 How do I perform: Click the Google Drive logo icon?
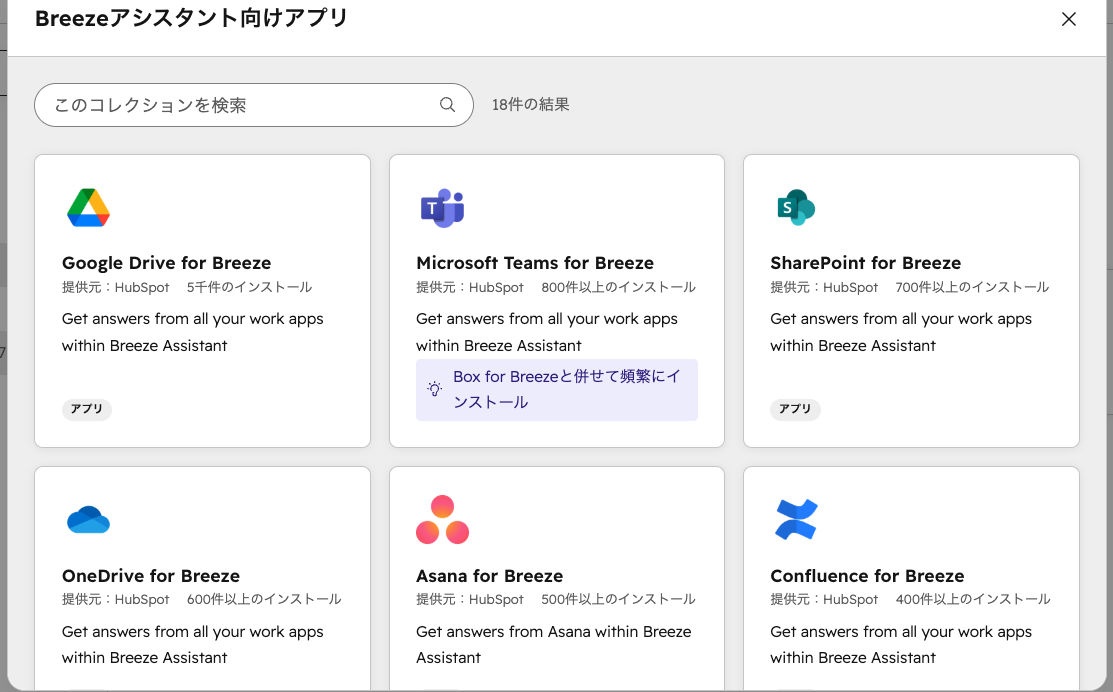click(x=88, y=208)
